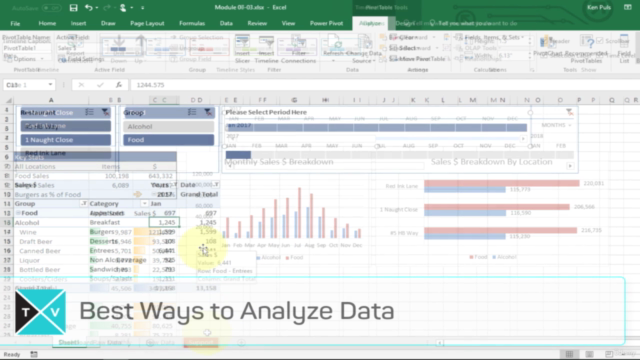Click Group Field
The height and width of the screenshot is (360, 640).
[191, 59]
